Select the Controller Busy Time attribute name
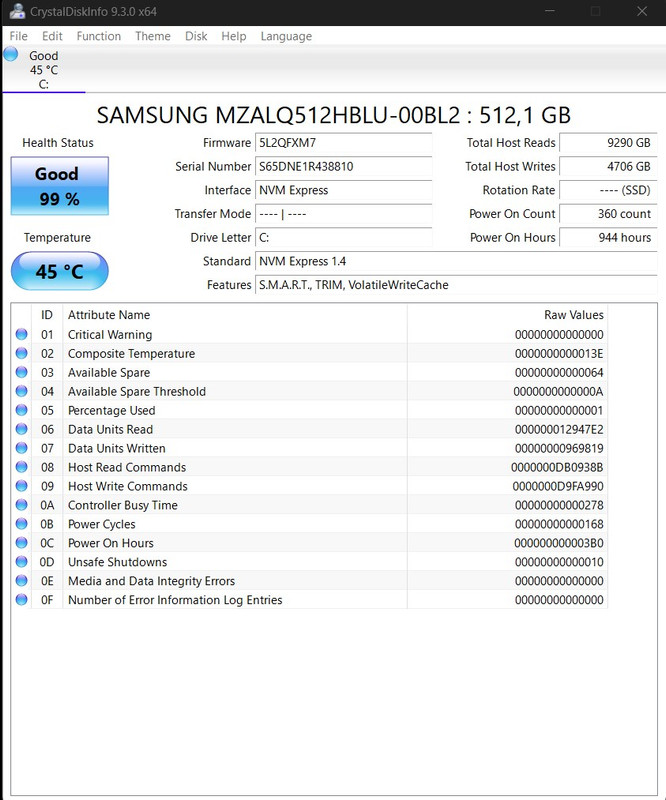Screen dimensions: 666x800 [122, 505]
